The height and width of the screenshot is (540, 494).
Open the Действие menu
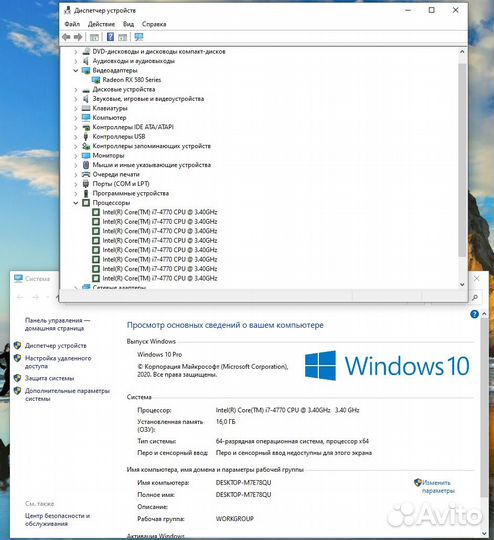tap(101, 24)
